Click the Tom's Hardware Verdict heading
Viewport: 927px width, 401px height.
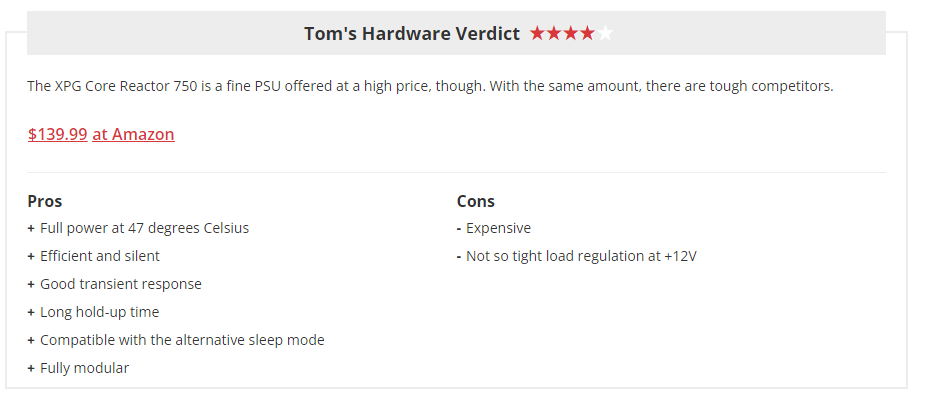pos(412,34)
